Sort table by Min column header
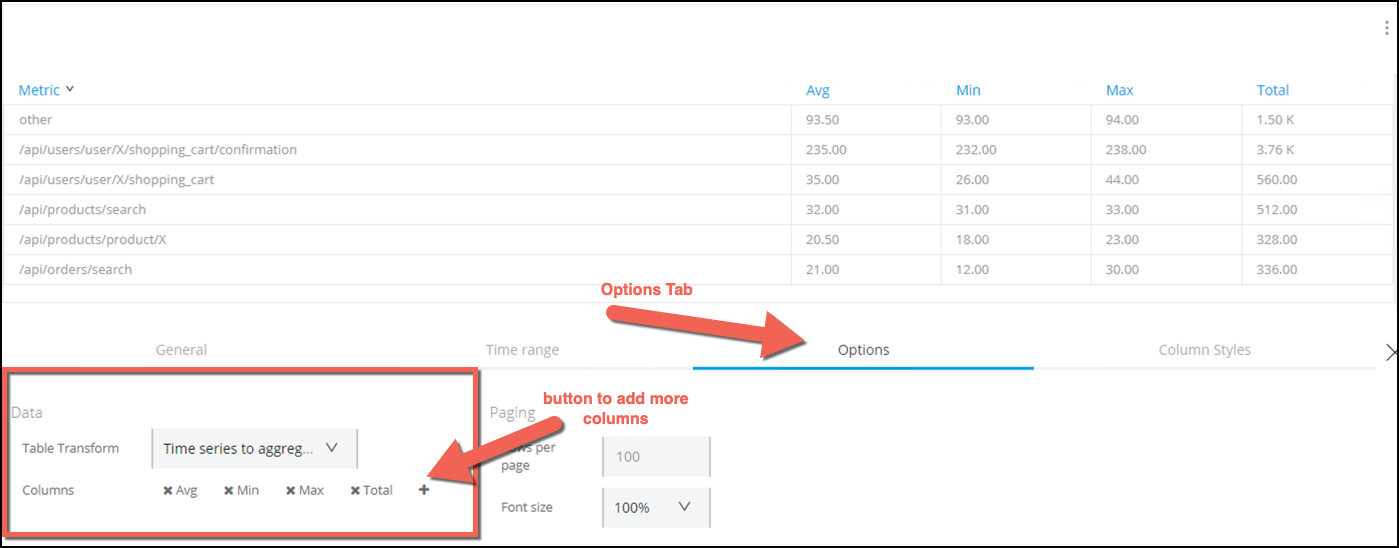The image size is (1399, 548). pos(968,90)
